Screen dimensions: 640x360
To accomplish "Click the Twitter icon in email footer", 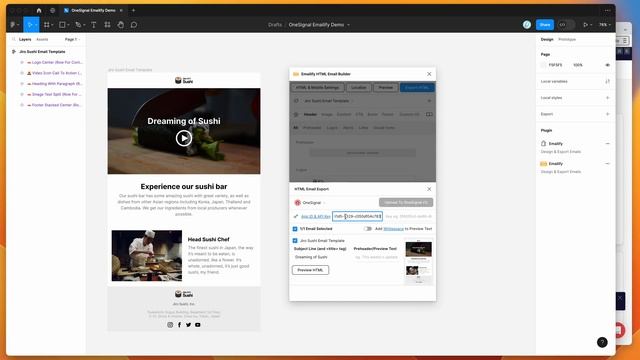I will (189, 325).
